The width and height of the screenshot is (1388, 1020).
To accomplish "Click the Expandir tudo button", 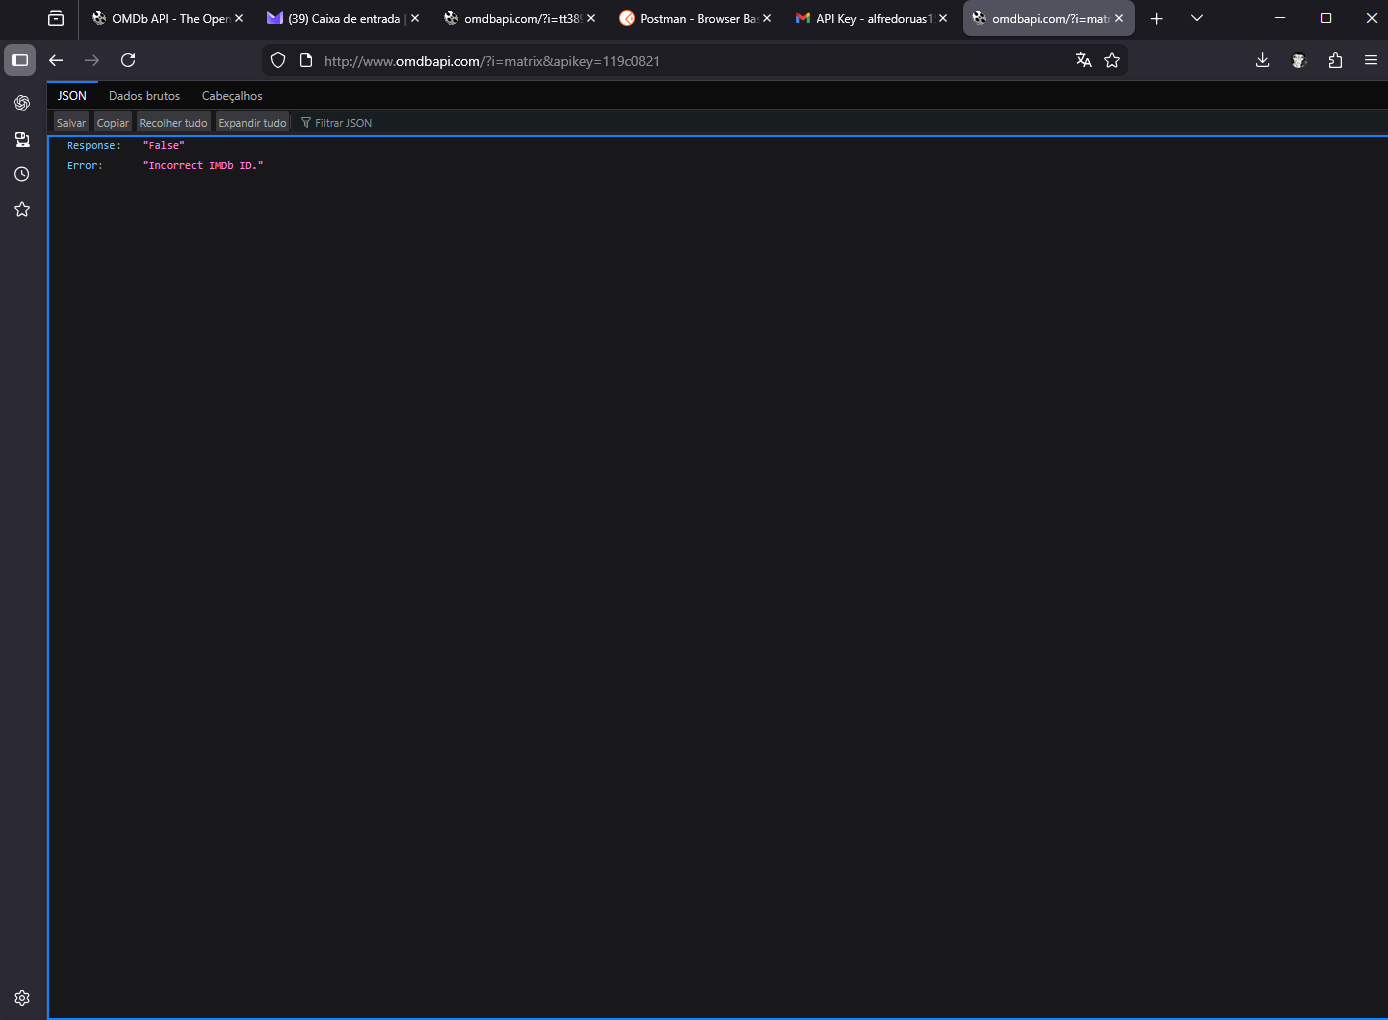I will pyautogui.click(x=252, y=123).
